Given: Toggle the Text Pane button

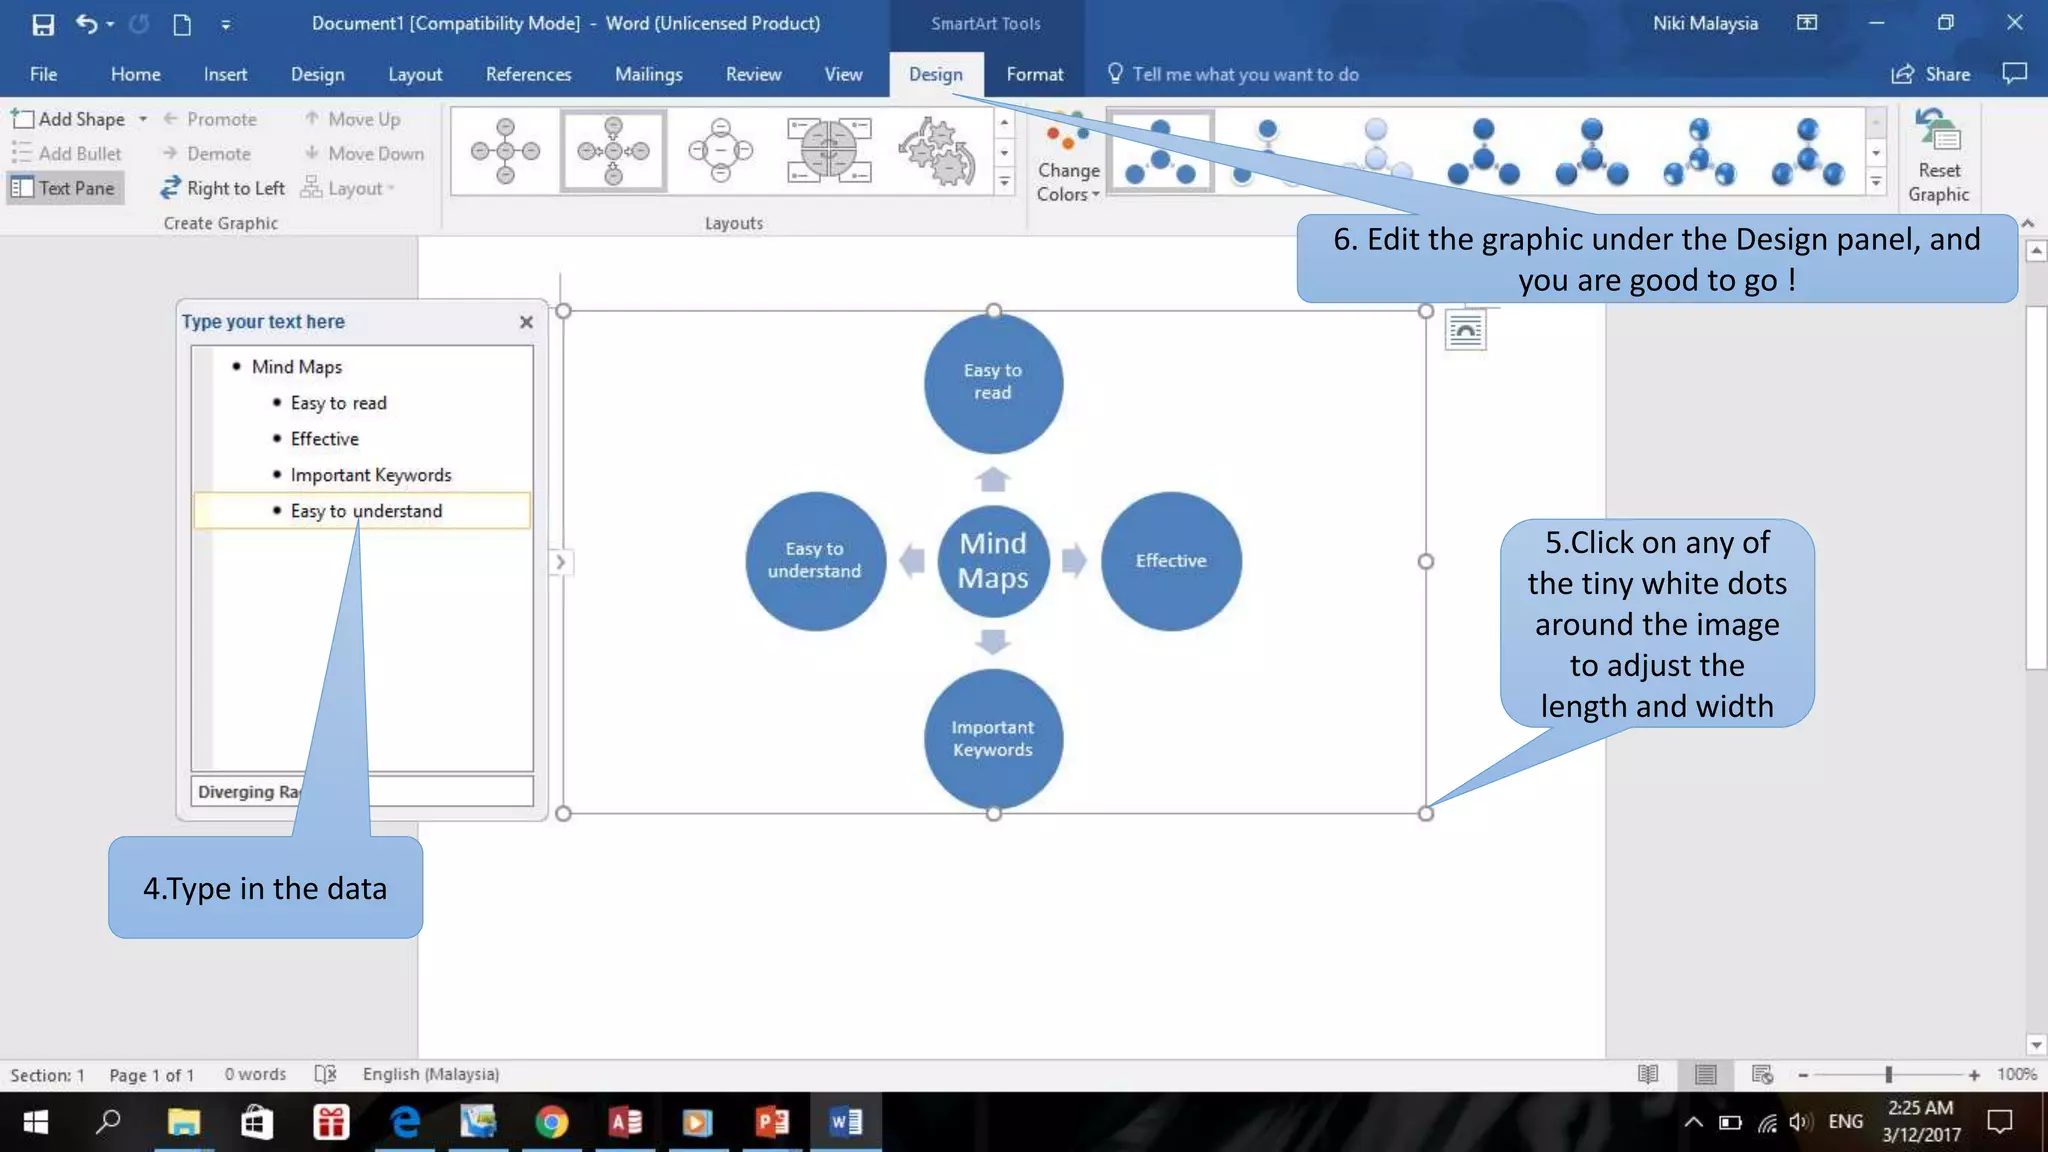Looking at the screenshot, I should [x=65, y=188].
